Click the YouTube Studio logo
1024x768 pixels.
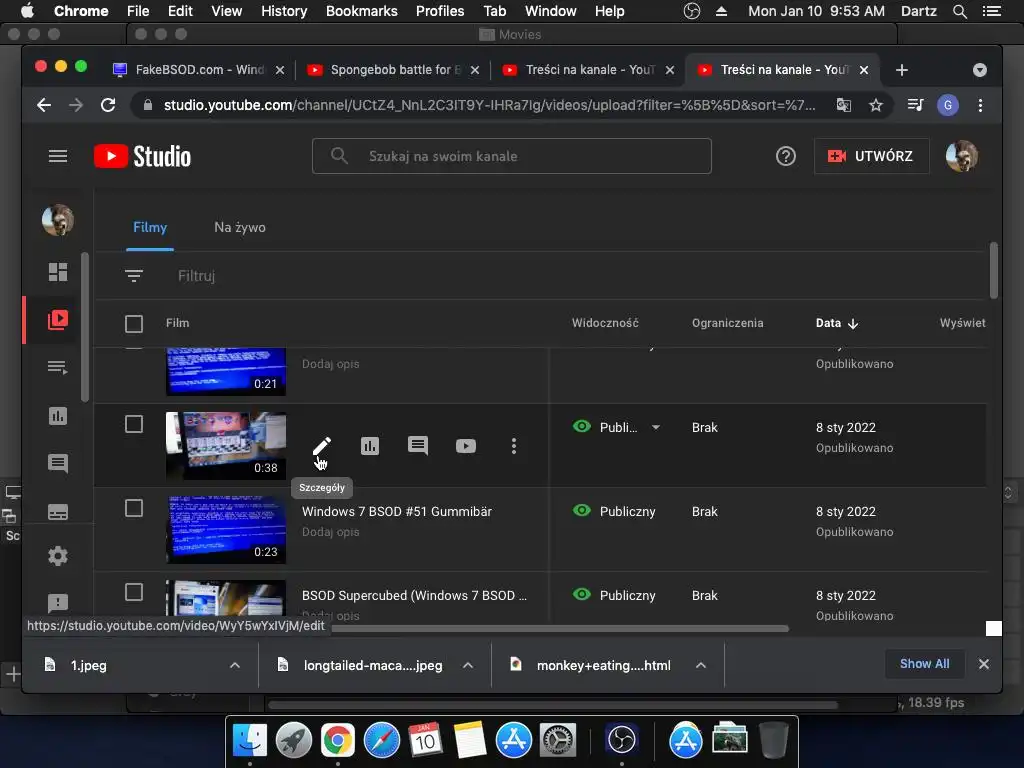click(142, 156)
